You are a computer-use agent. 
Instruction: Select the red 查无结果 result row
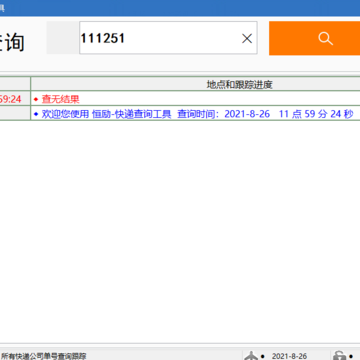tap(195, 99)
